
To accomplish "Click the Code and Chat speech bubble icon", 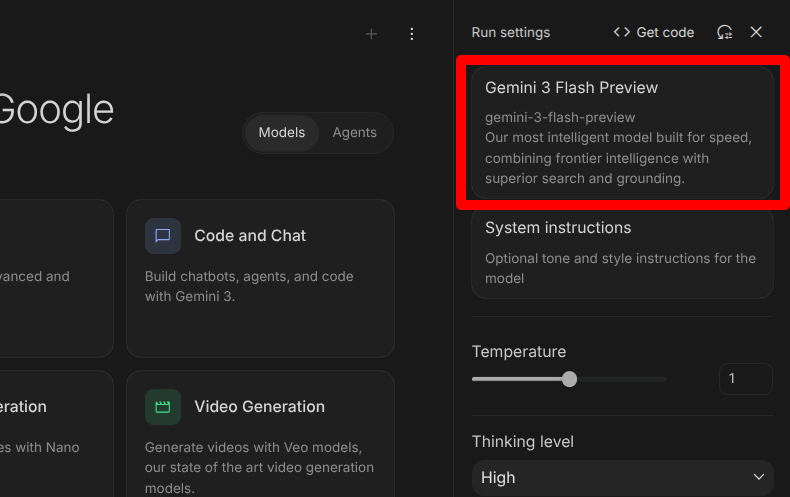I will (x=163, y=235).
